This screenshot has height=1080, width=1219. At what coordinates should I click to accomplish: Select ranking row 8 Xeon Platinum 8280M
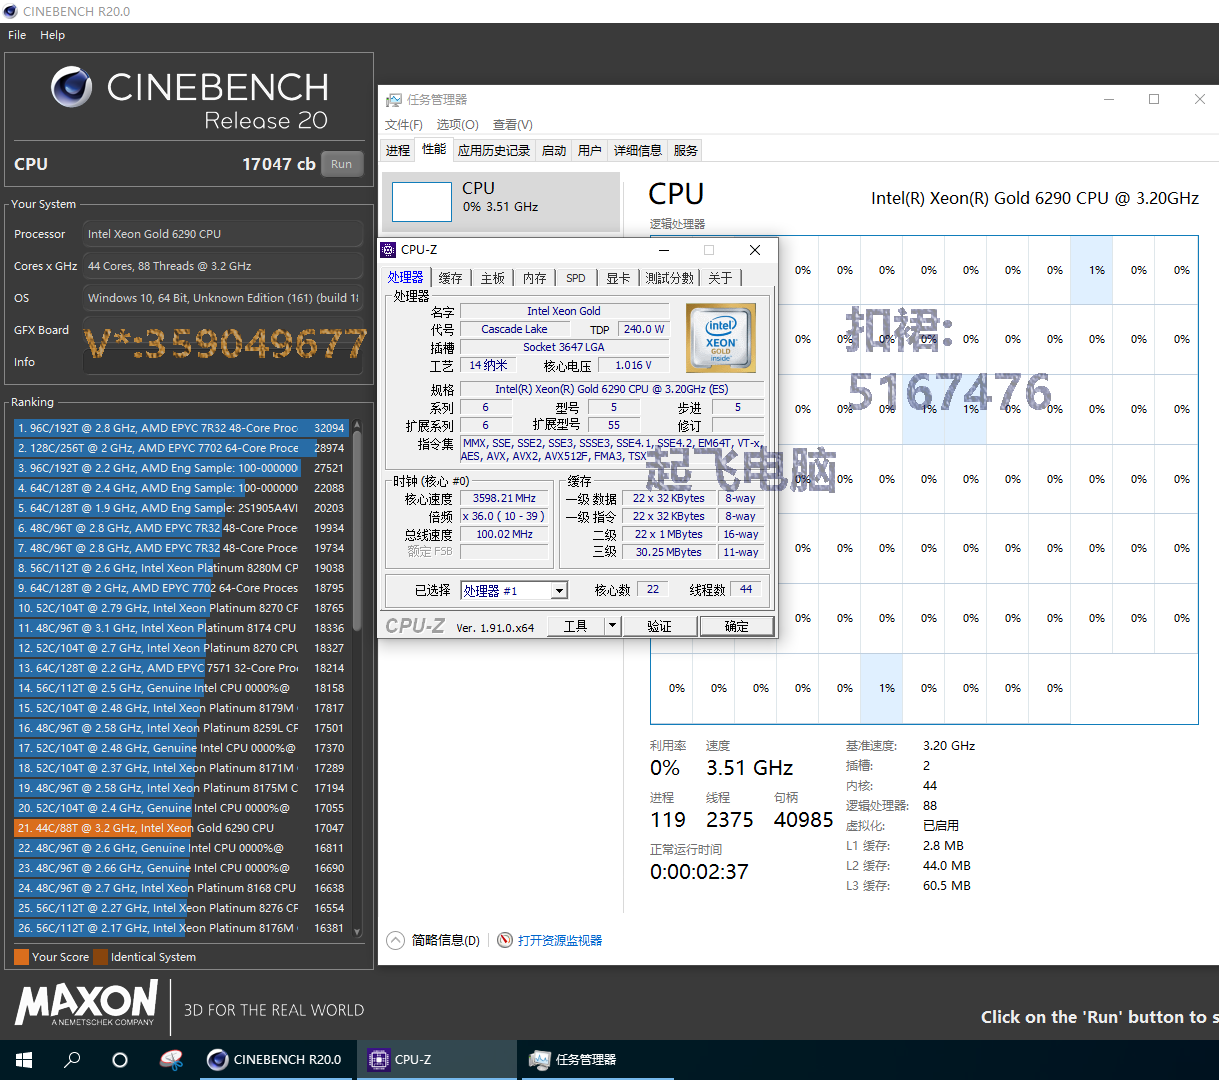(181, 568)
